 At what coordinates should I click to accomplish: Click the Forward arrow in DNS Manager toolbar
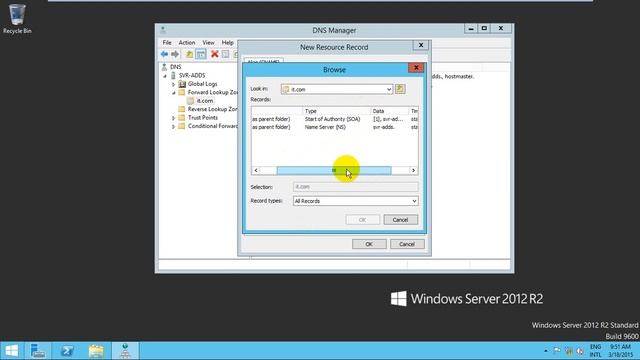pos(175,54)
